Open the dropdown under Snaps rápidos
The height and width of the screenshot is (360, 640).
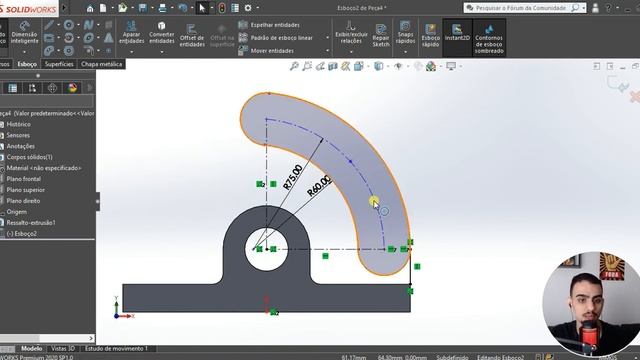[405, 52]
